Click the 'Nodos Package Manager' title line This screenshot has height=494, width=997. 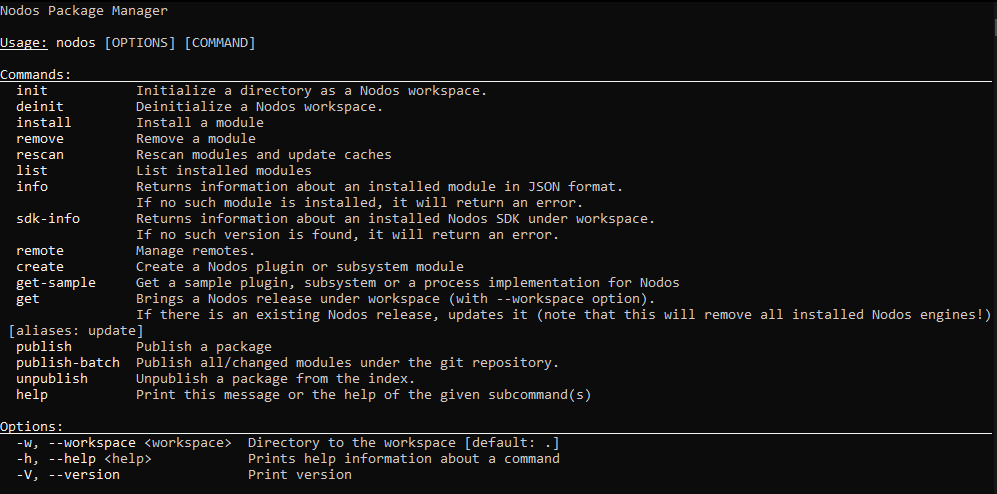point(84,11)
